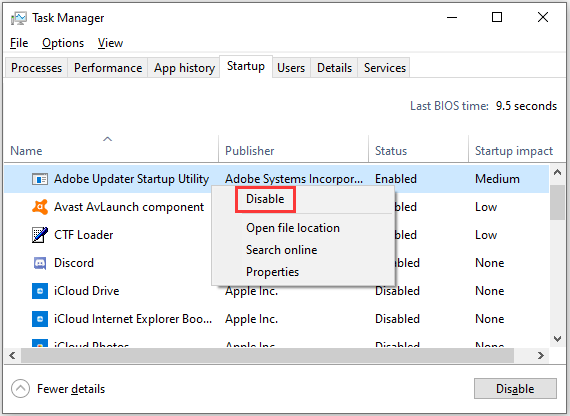Viewport: 570px width, 416px height.
Task: Select the Avast AvLaunch component row
Action: click(x=277, y=207)
